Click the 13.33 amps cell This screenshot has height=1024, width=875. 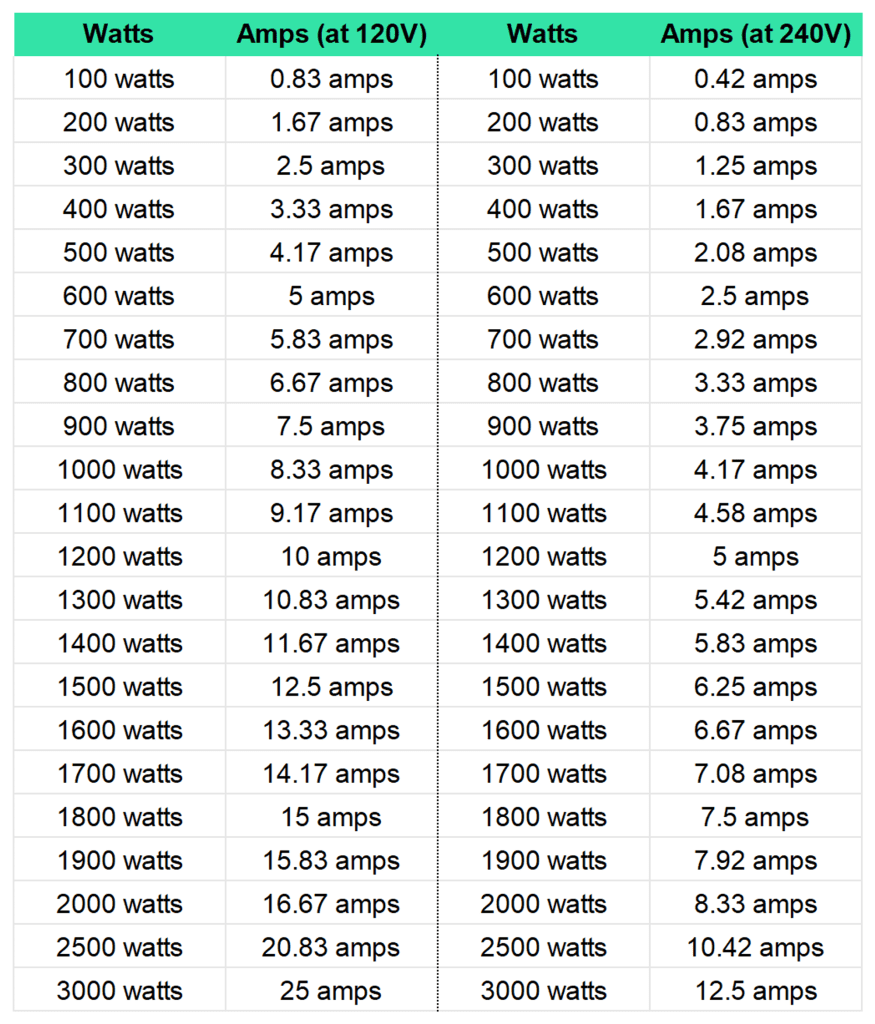pyautogui.click(x=331, y=730)
